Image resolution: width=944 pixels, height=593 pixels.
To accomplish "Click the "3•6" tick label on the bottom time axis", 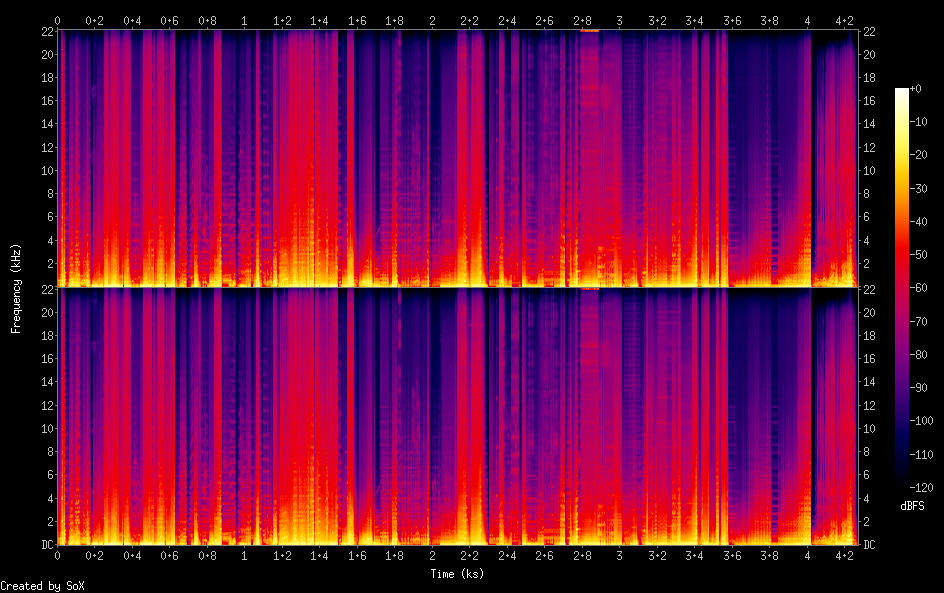I will click(733, 555).
